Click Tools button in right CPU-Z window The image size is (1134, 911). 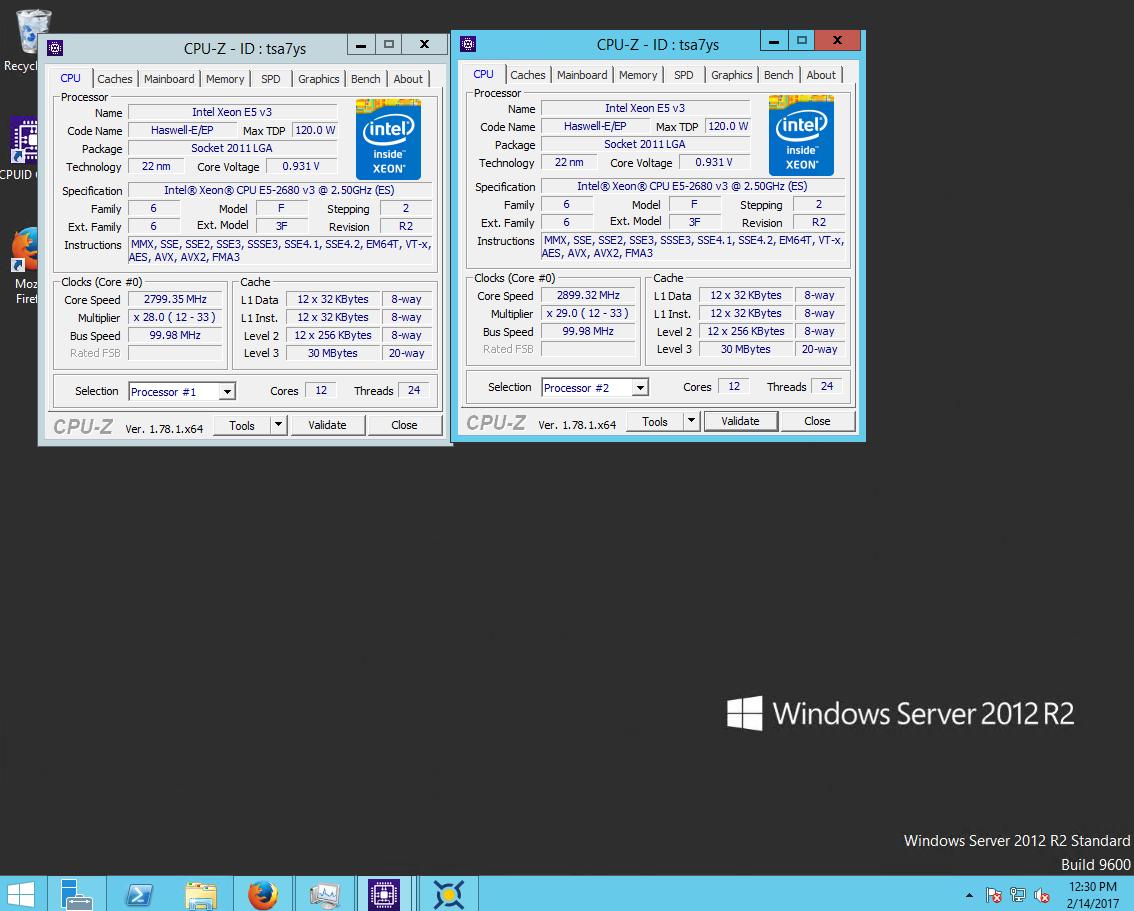pos(655,421)
